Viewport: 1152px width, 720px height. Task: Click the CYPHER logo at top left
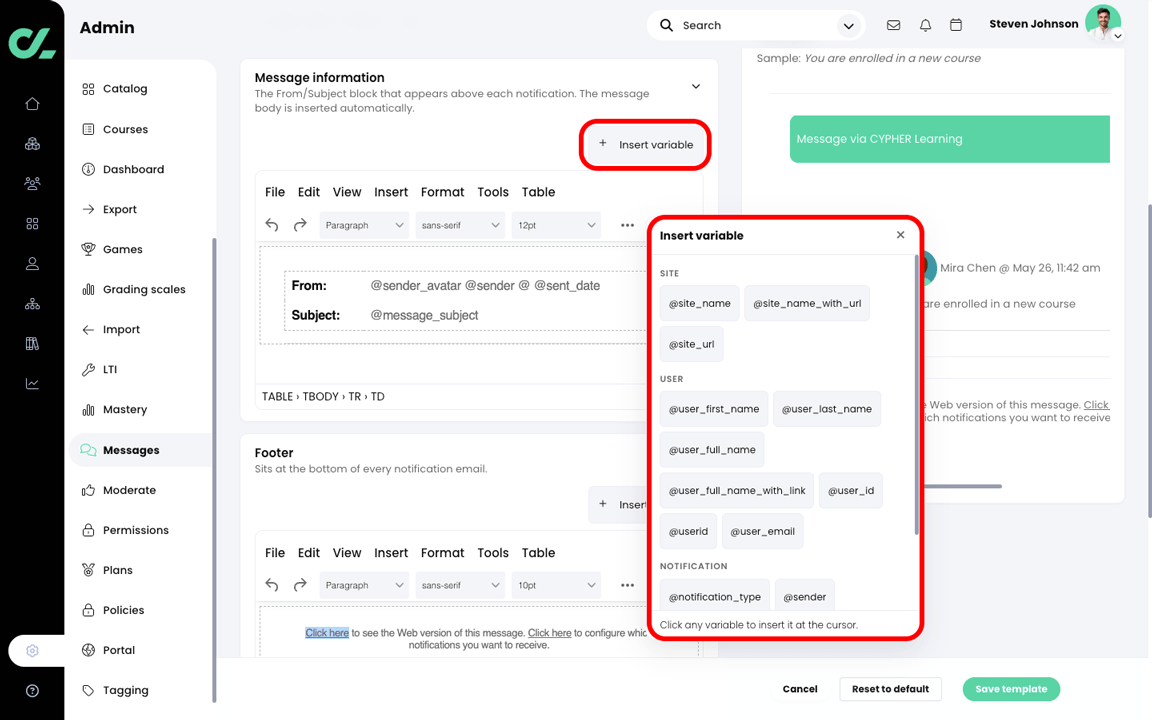point(32,43)
